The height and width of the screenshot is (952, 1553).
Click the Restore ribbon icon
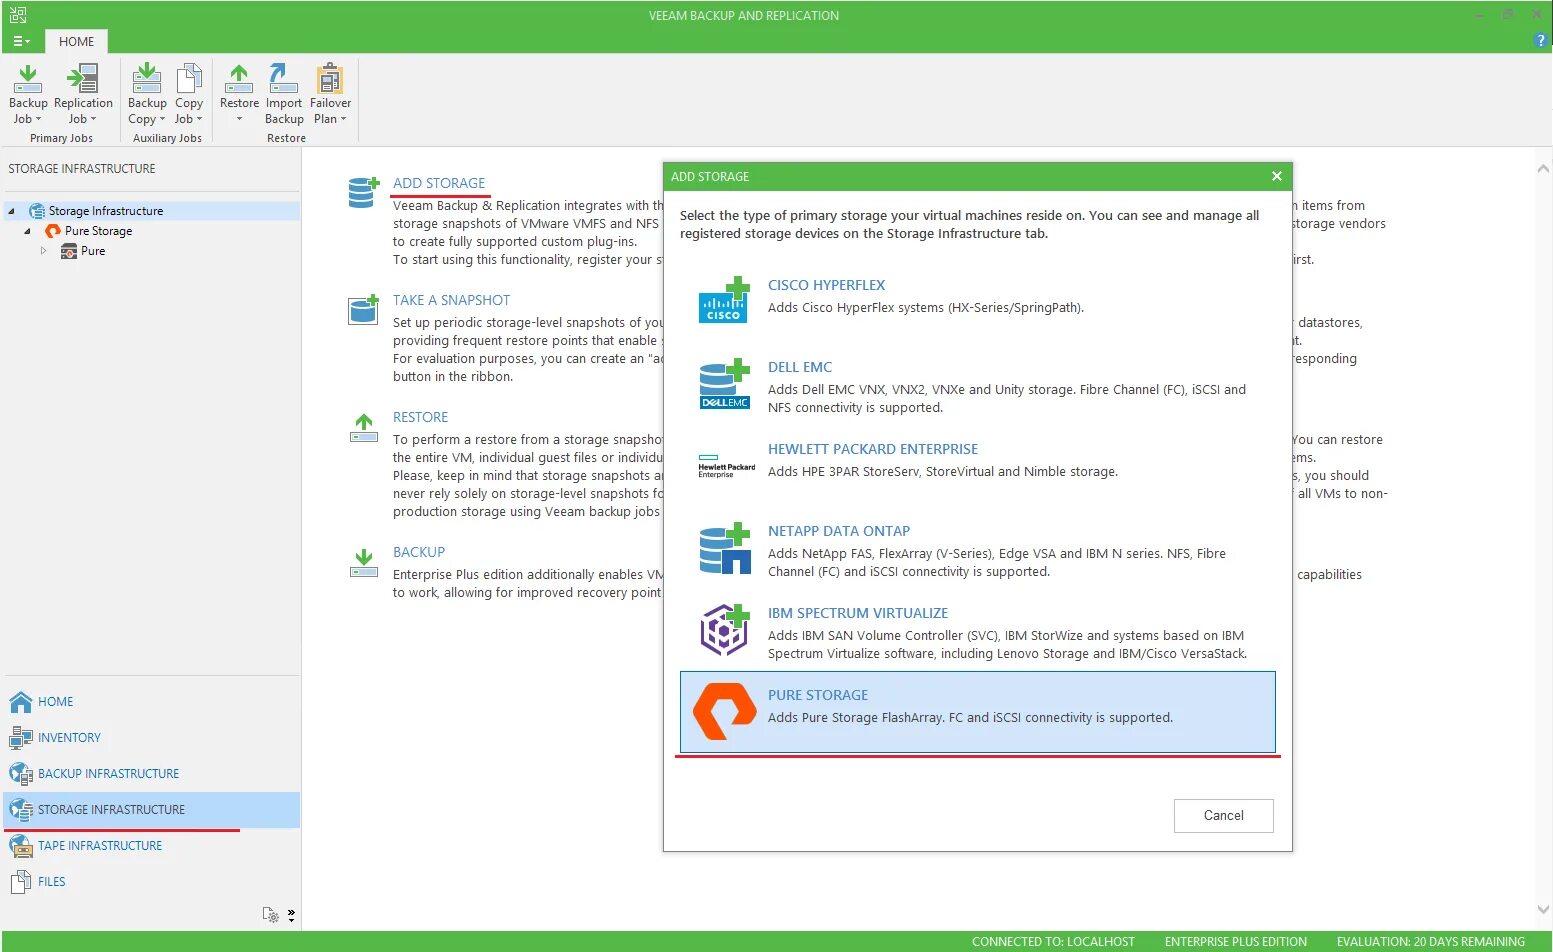(x=239, y=78)
